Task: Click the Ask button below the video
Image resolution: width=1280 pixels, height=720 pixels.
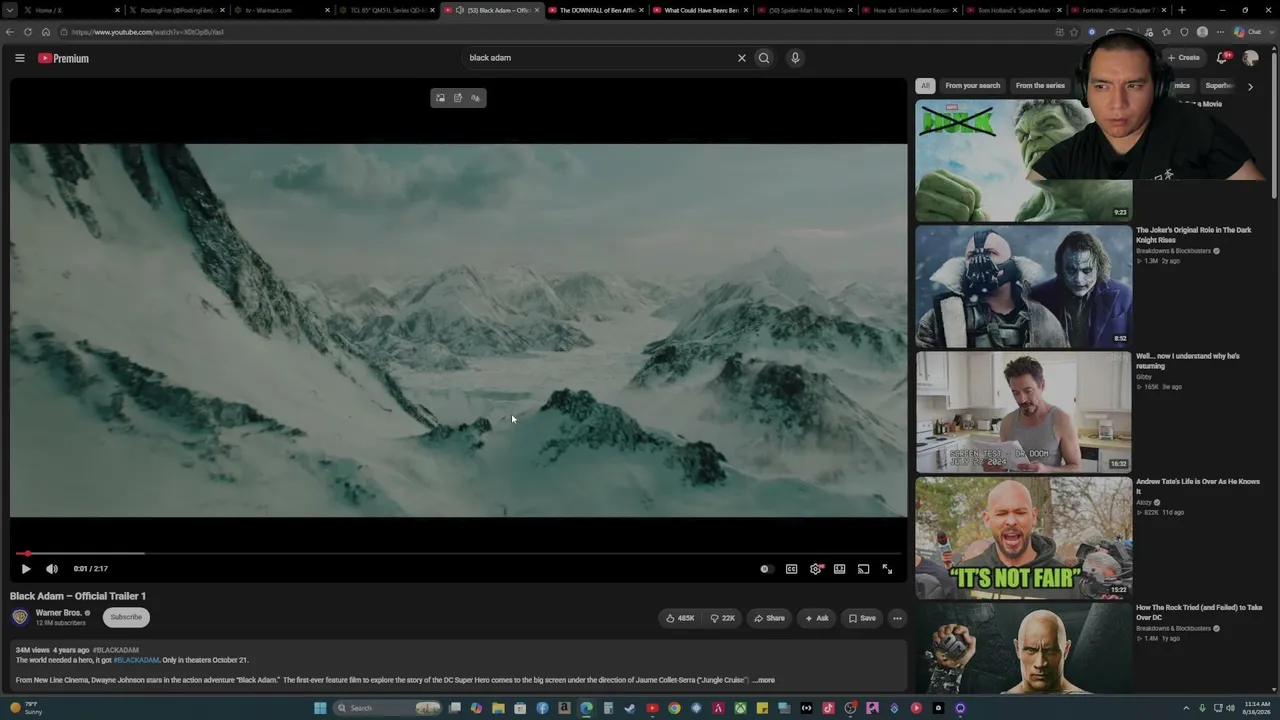Action: point(817,618)
